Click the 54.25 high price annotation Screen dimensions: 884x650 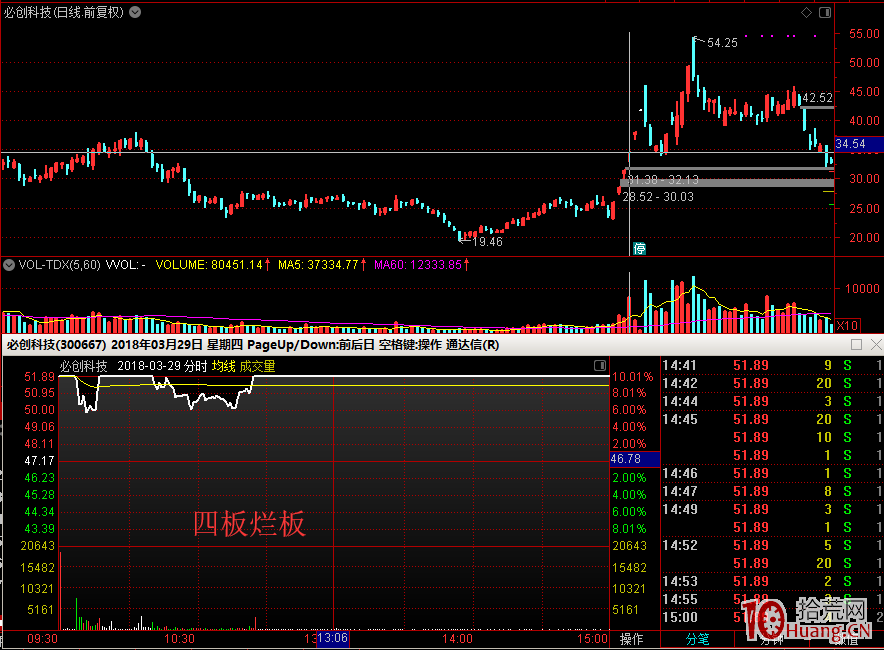[x=722, y=43]
